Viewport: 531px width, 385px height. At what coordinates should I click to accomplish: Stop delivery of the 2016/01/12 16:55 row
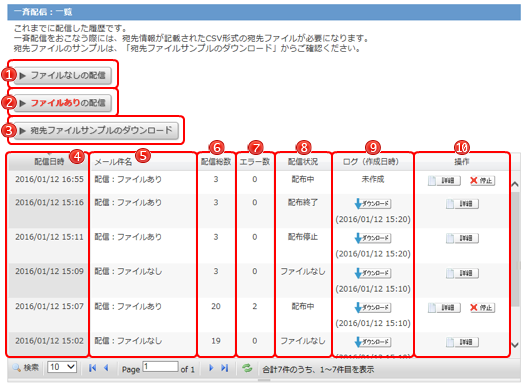click(483, 181)
